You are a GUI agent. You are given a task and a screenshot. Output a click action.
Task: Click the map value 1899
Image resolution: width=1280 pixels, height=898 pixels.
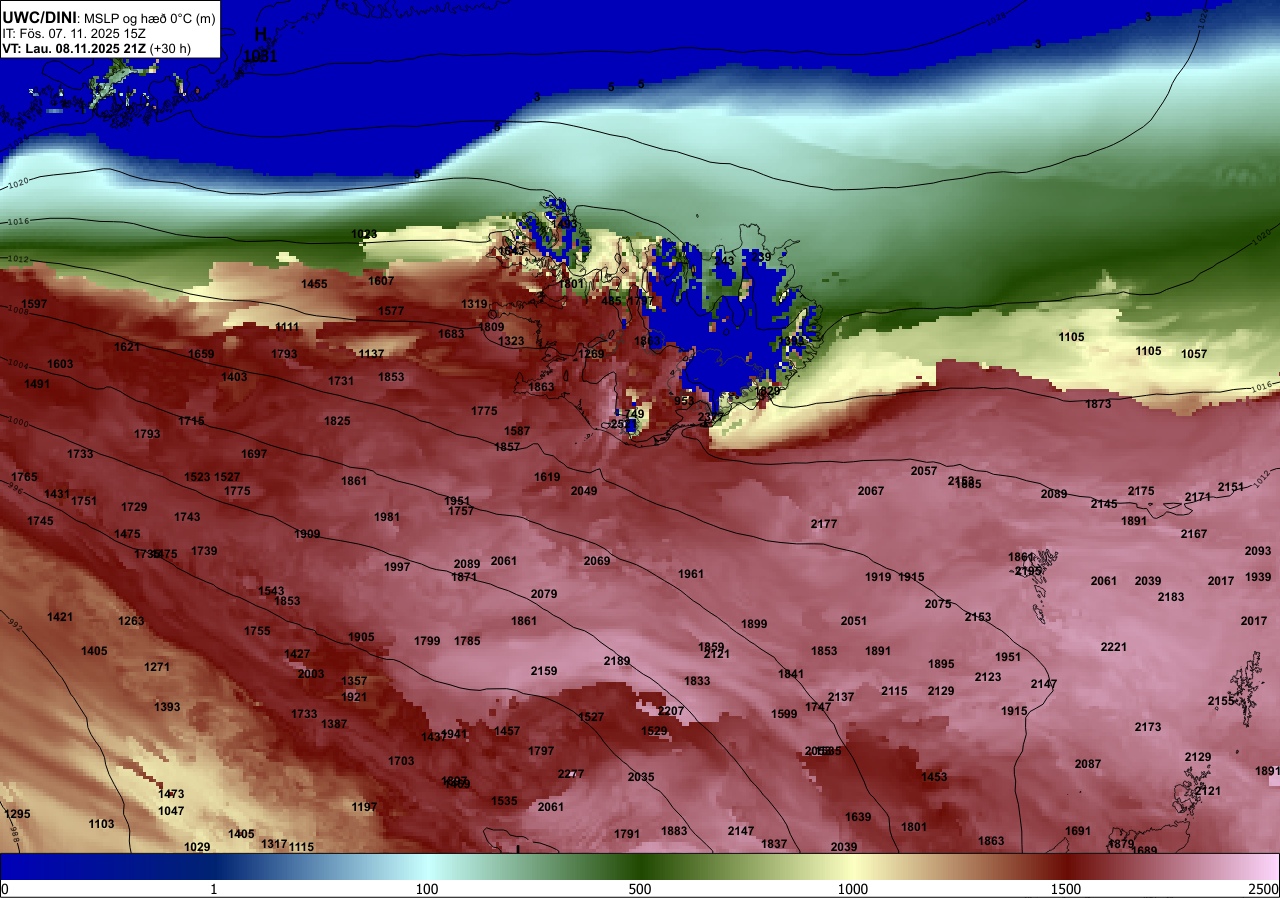click(754, 624)
